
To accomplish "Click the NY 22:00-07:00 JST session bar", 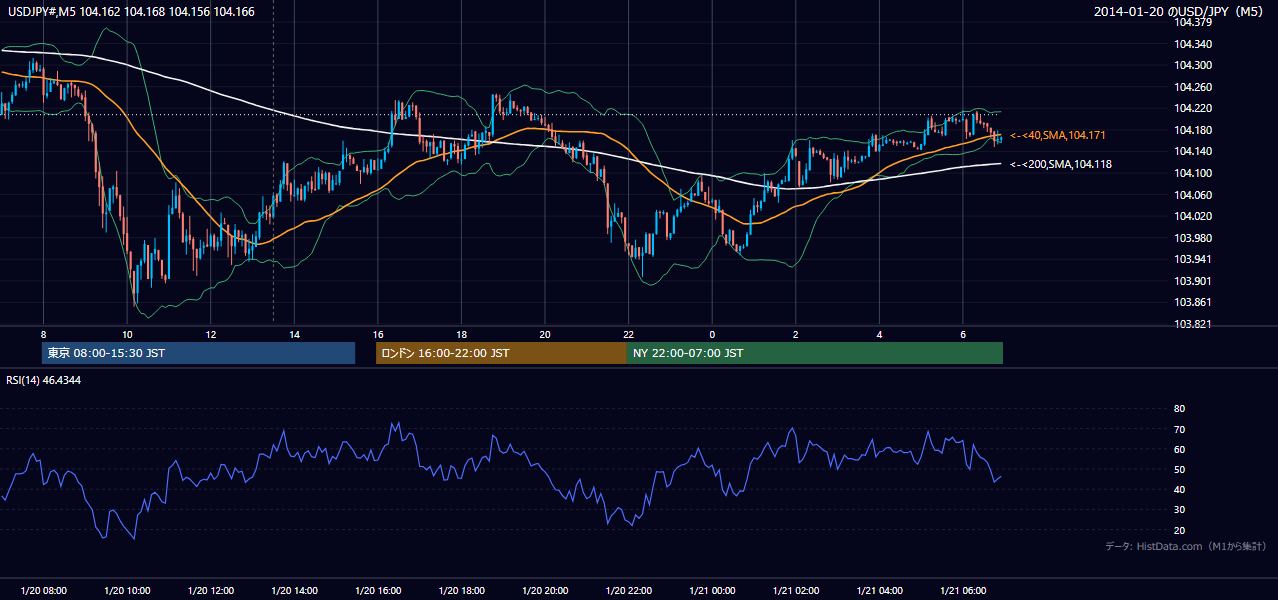I will click(815, 353).
